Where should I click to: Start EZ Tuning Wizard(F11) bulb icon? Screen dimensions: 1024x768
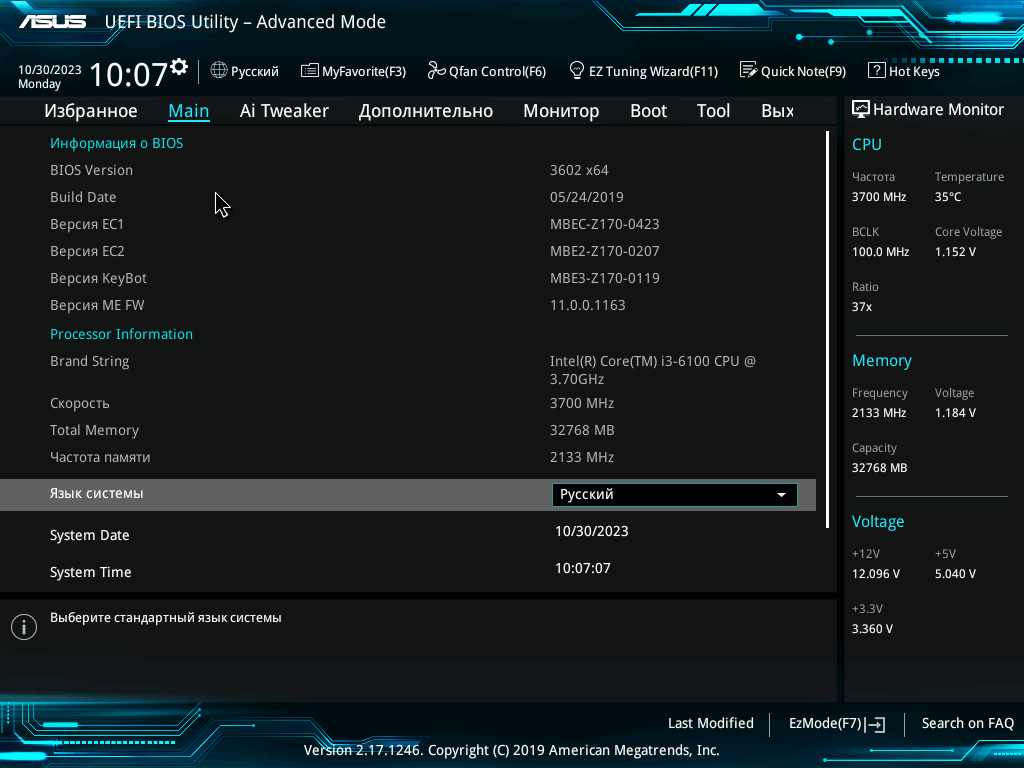click(x=577, y=70)
